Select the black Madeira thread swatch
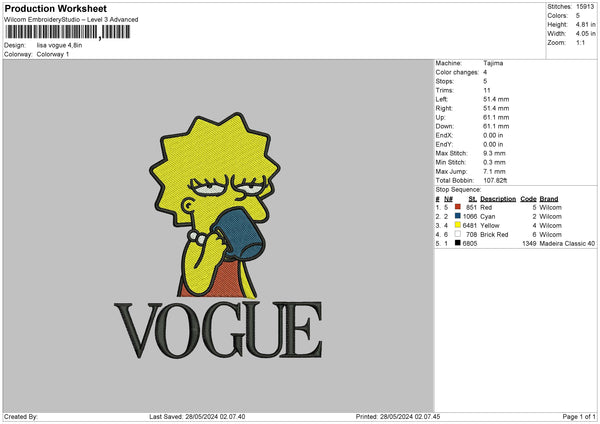 457,243
